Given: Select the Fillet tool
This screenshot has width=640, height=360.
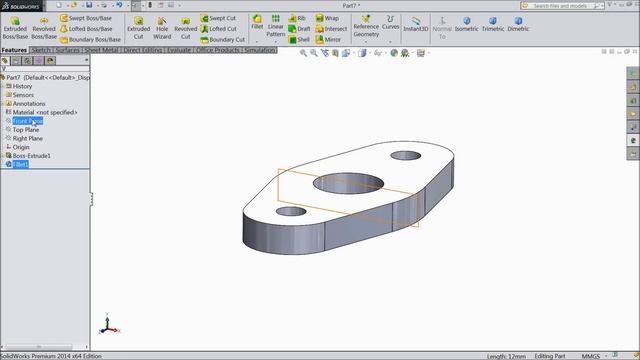Looking at the screenshot, I should [257, 22].
